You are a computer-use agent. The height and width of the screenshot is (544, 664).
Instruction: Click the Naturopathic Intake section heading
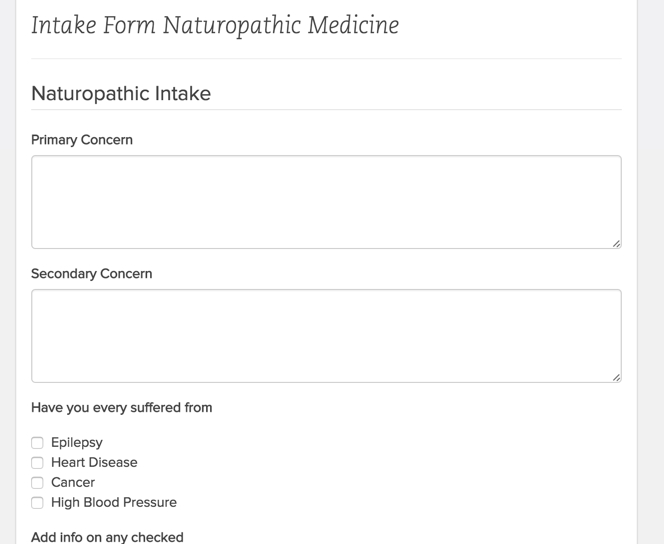(121, 94)
